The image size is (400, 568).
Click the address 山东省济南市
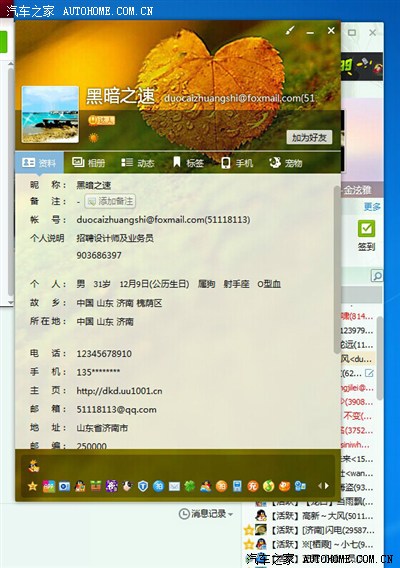pyautogui.click(x=102, y=428)
